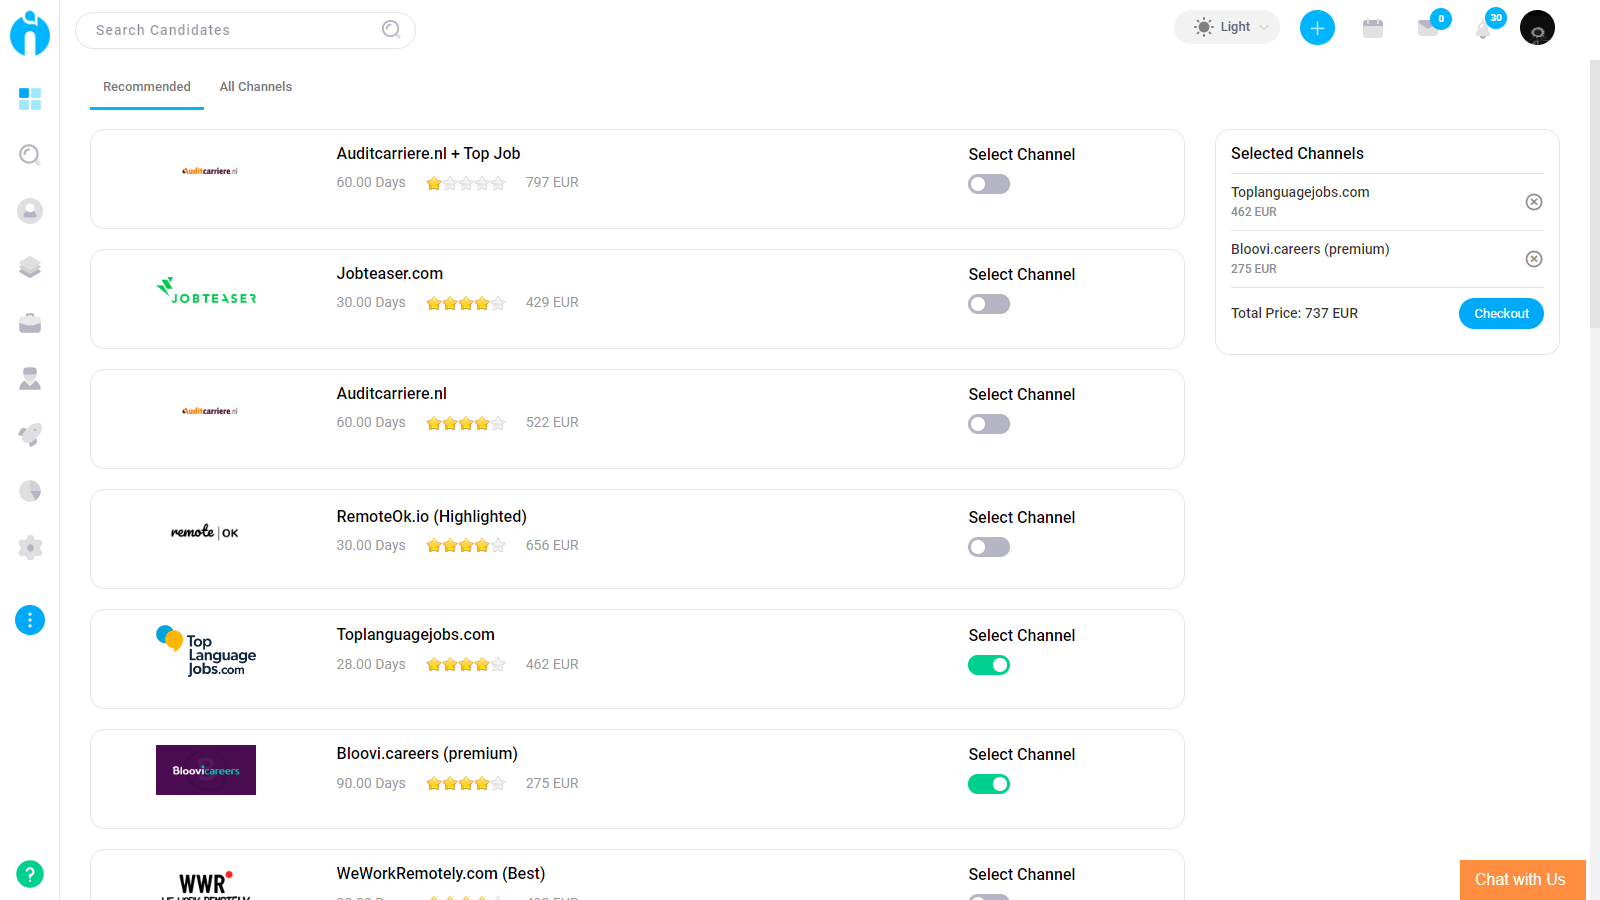Switch to the All Channels tab
Screen dimensions: 1600x900
pos(256,87)
